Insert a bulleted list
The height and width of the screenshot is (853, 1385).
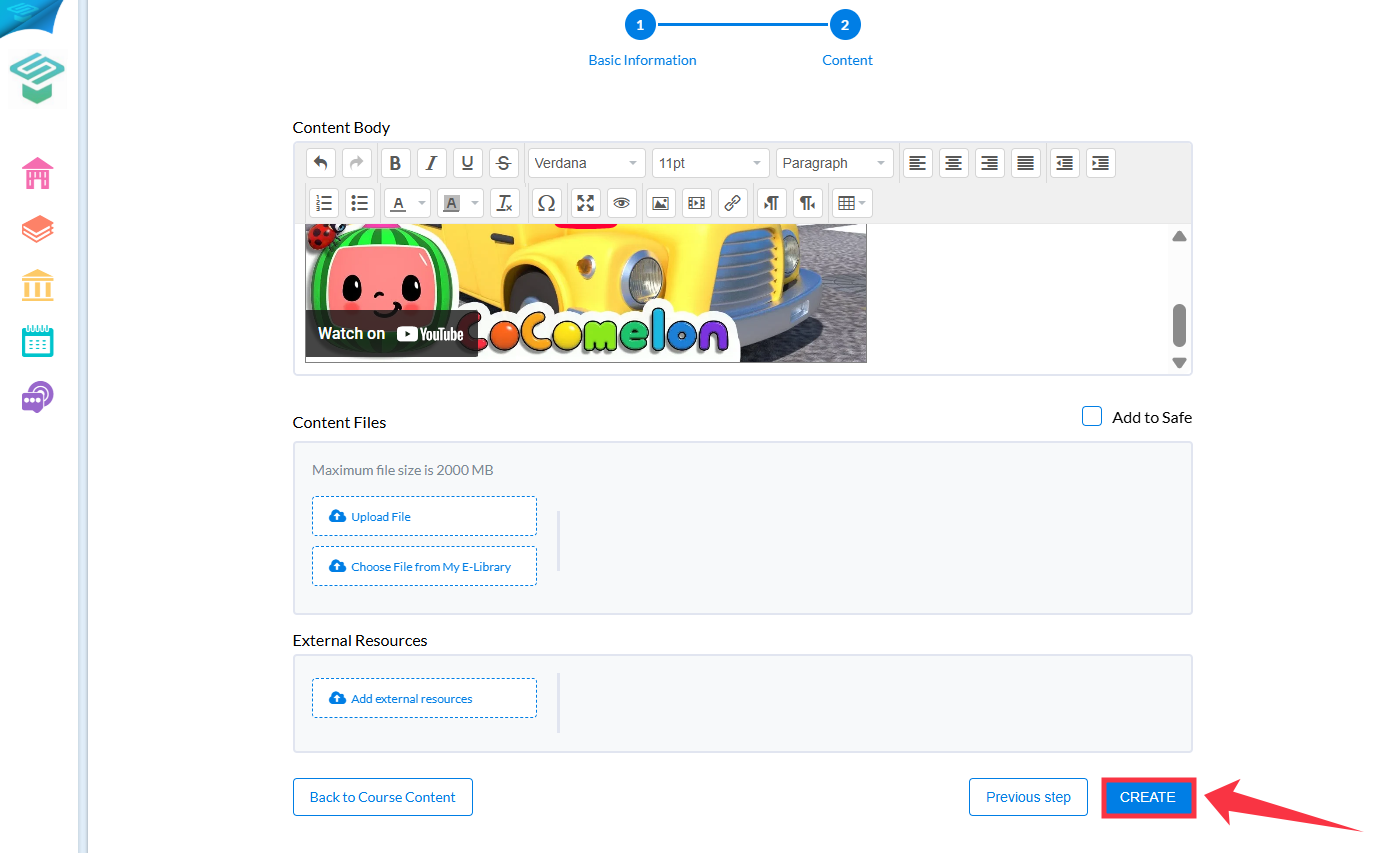(360, 203)
